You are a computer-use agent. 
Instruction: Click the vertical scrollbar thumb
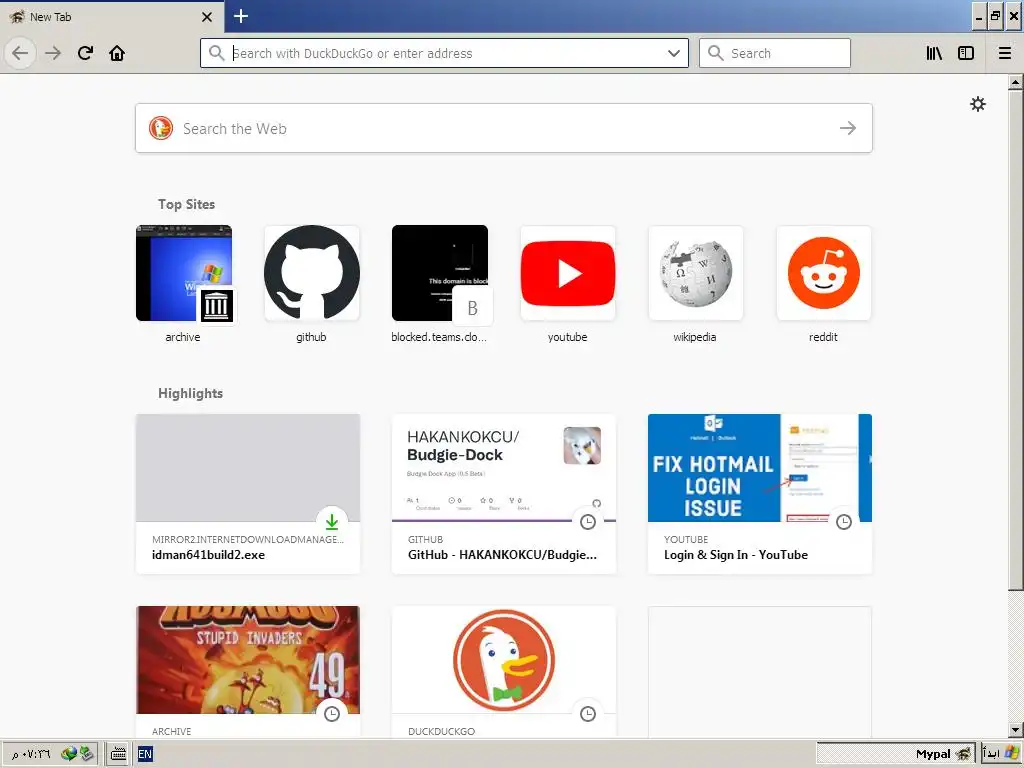pyautogui.click(x=1015, y=340)
